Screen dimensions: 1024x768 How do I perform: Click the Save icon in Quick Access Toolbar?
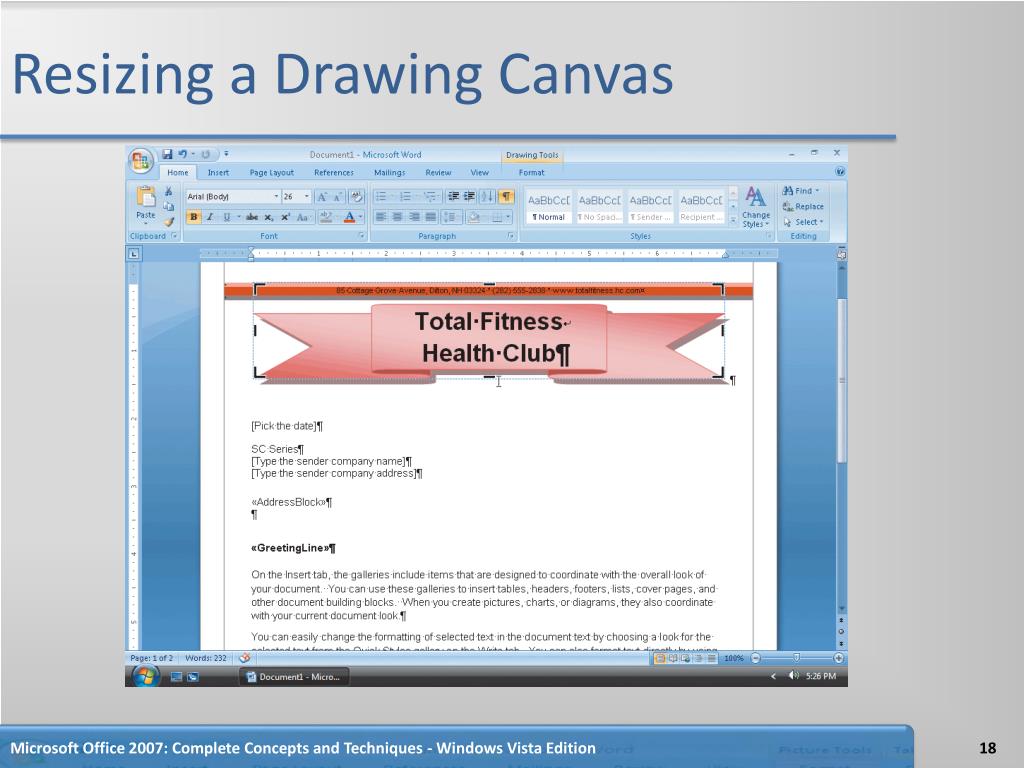pyautogui.click(x=167, y=154)
